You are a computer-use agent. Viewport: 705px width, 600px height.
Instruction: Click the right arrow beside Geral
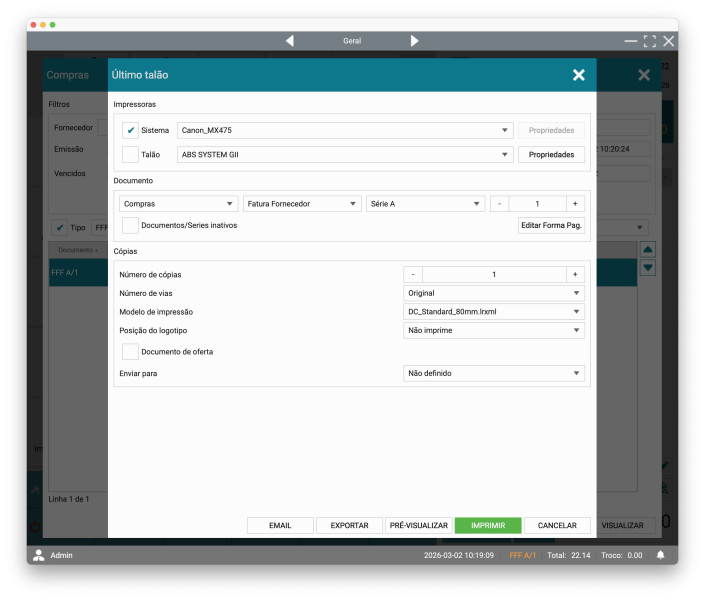coord(414,41)
